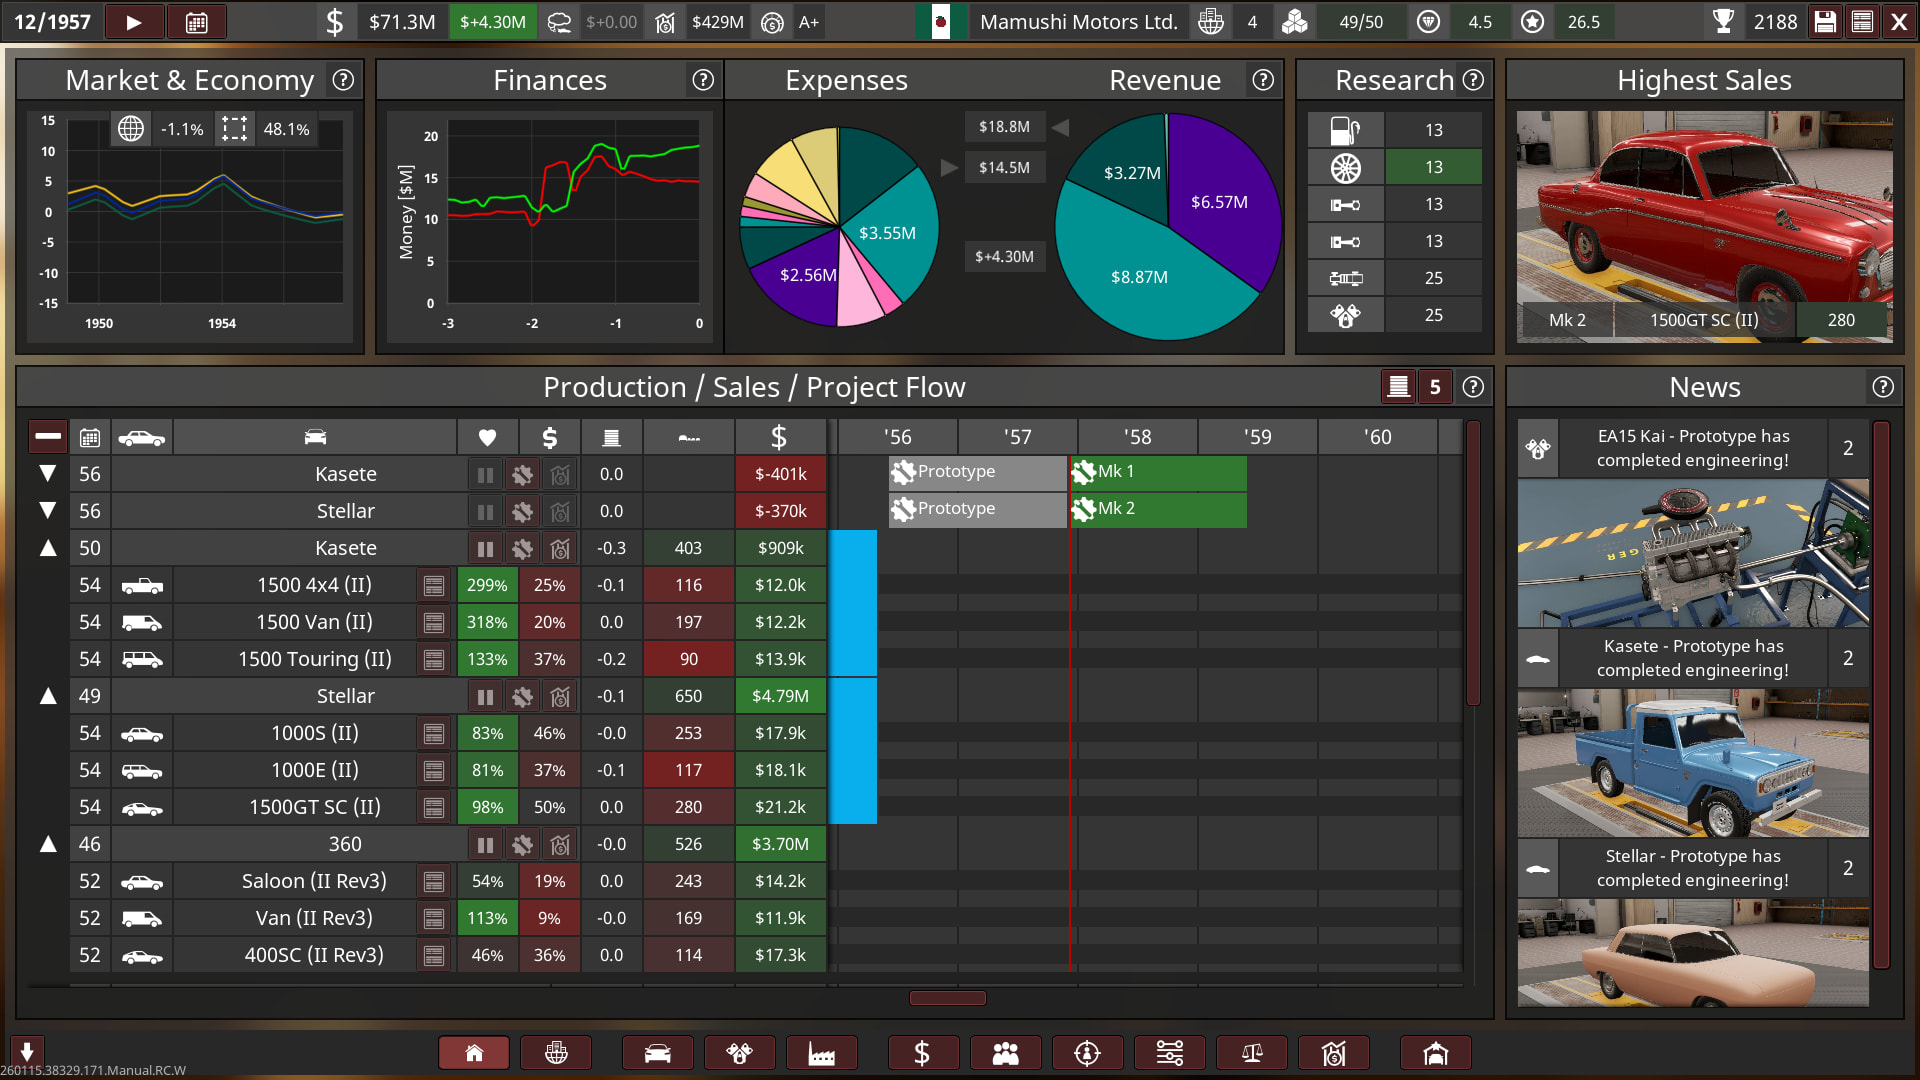Open the calendar icon next to play button
Image resolution: width=1920 pixels, height=1080 pixels.
[x=197, y=22]
